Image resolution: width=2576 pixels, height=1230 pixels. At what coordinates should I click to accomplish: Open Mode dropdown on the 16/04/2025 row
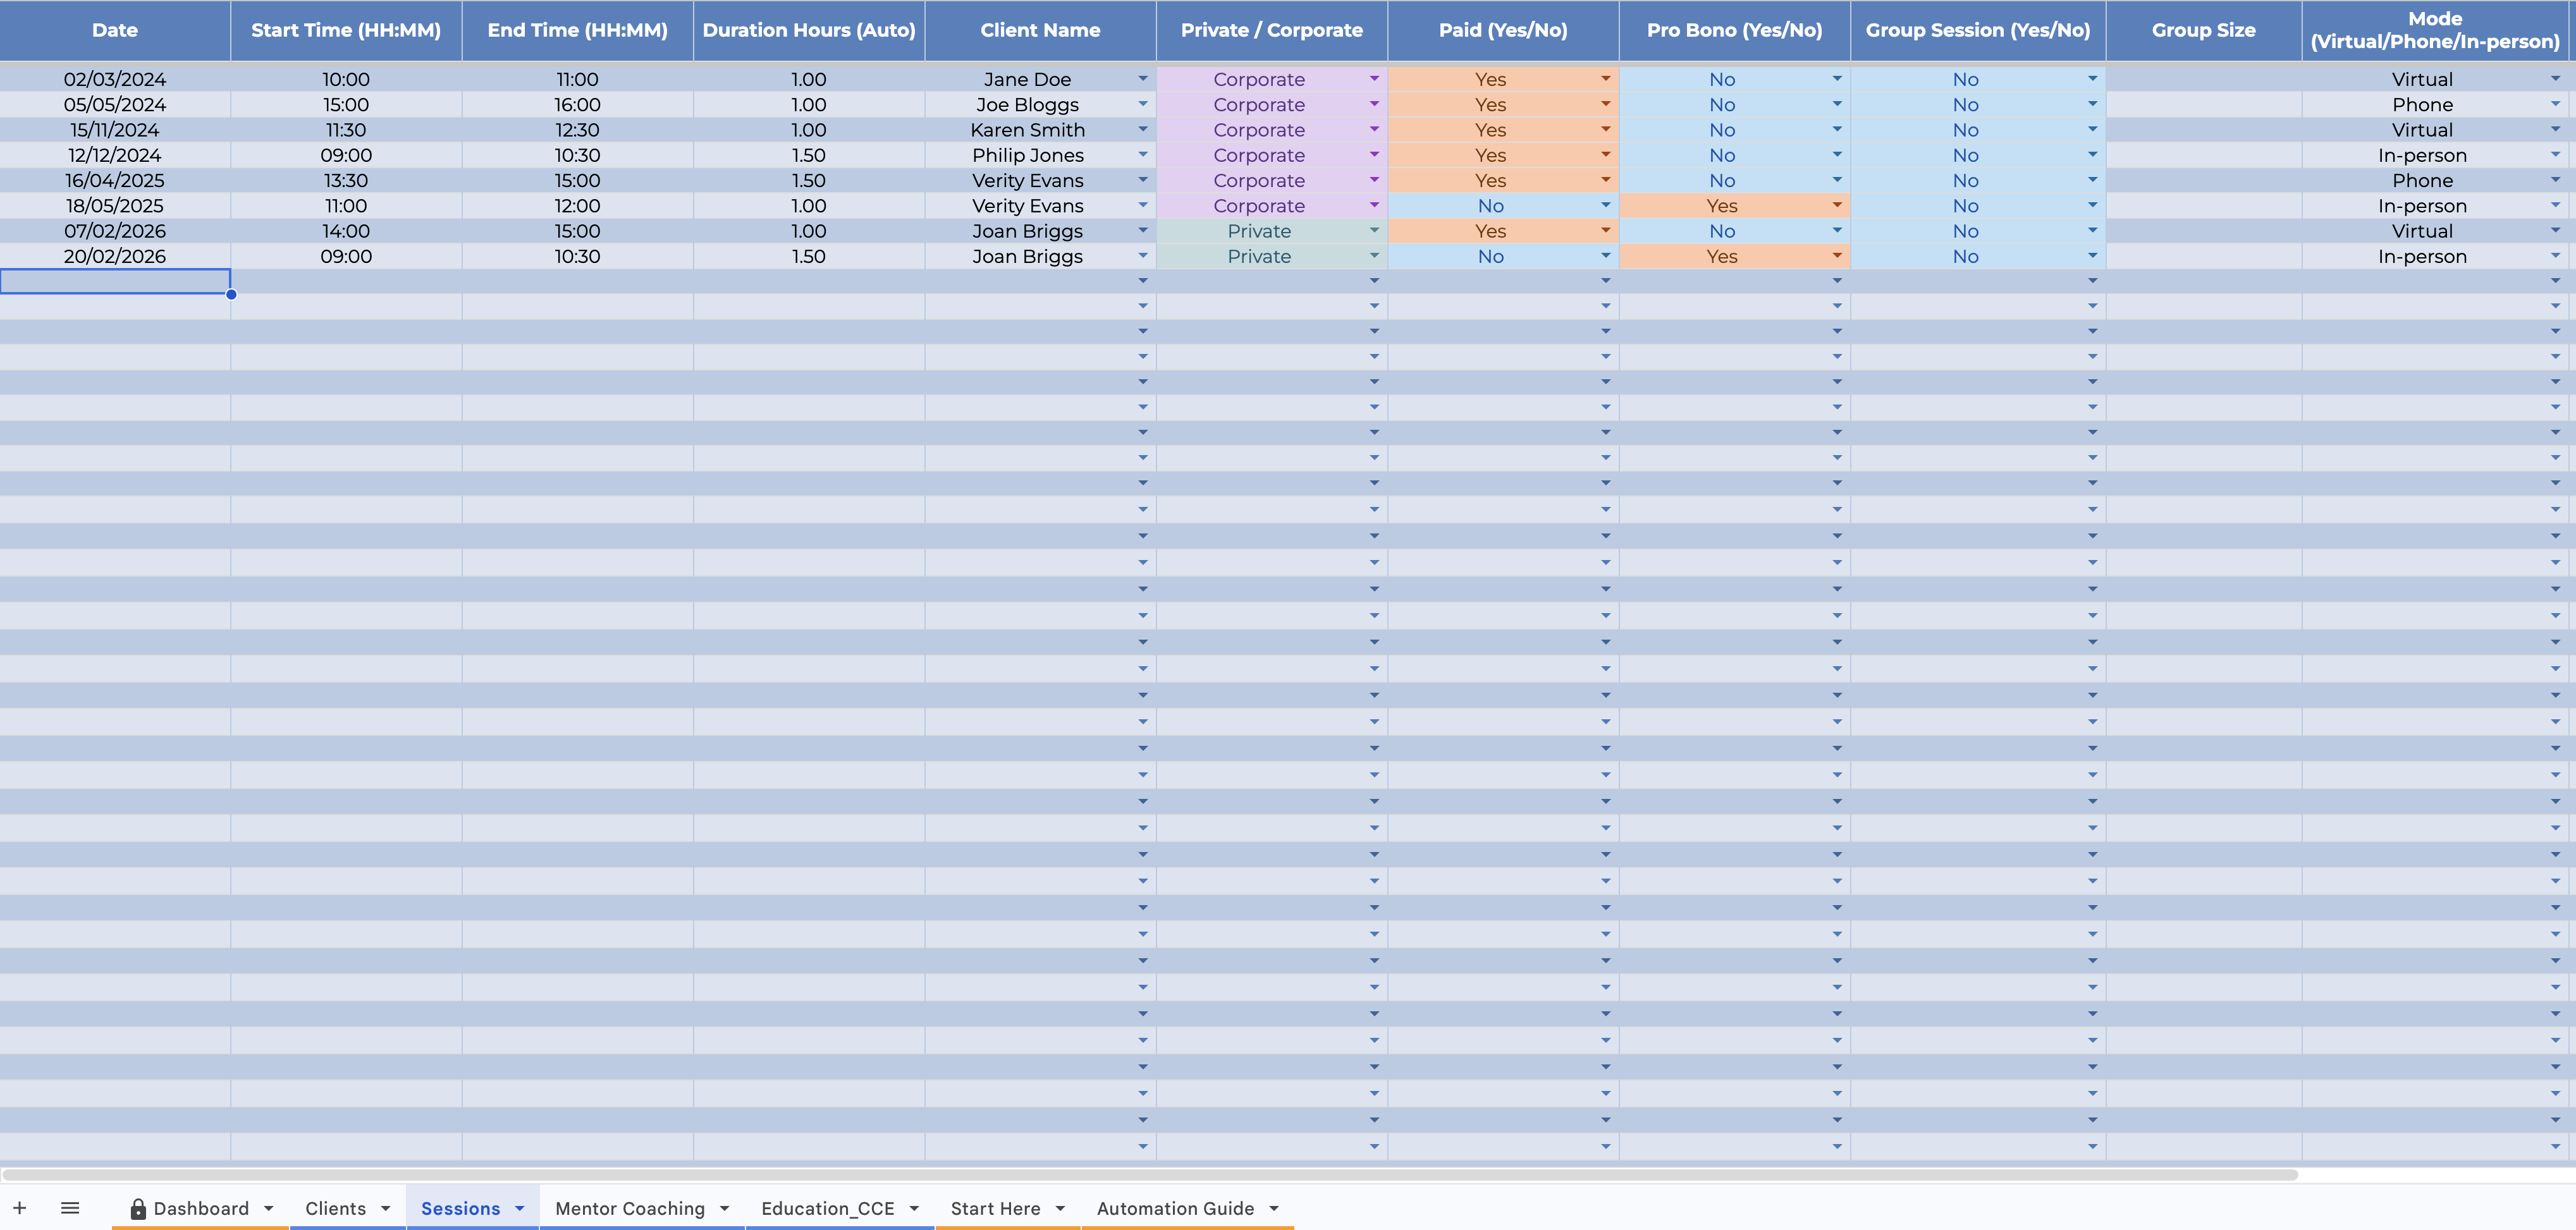(2556, 180)
